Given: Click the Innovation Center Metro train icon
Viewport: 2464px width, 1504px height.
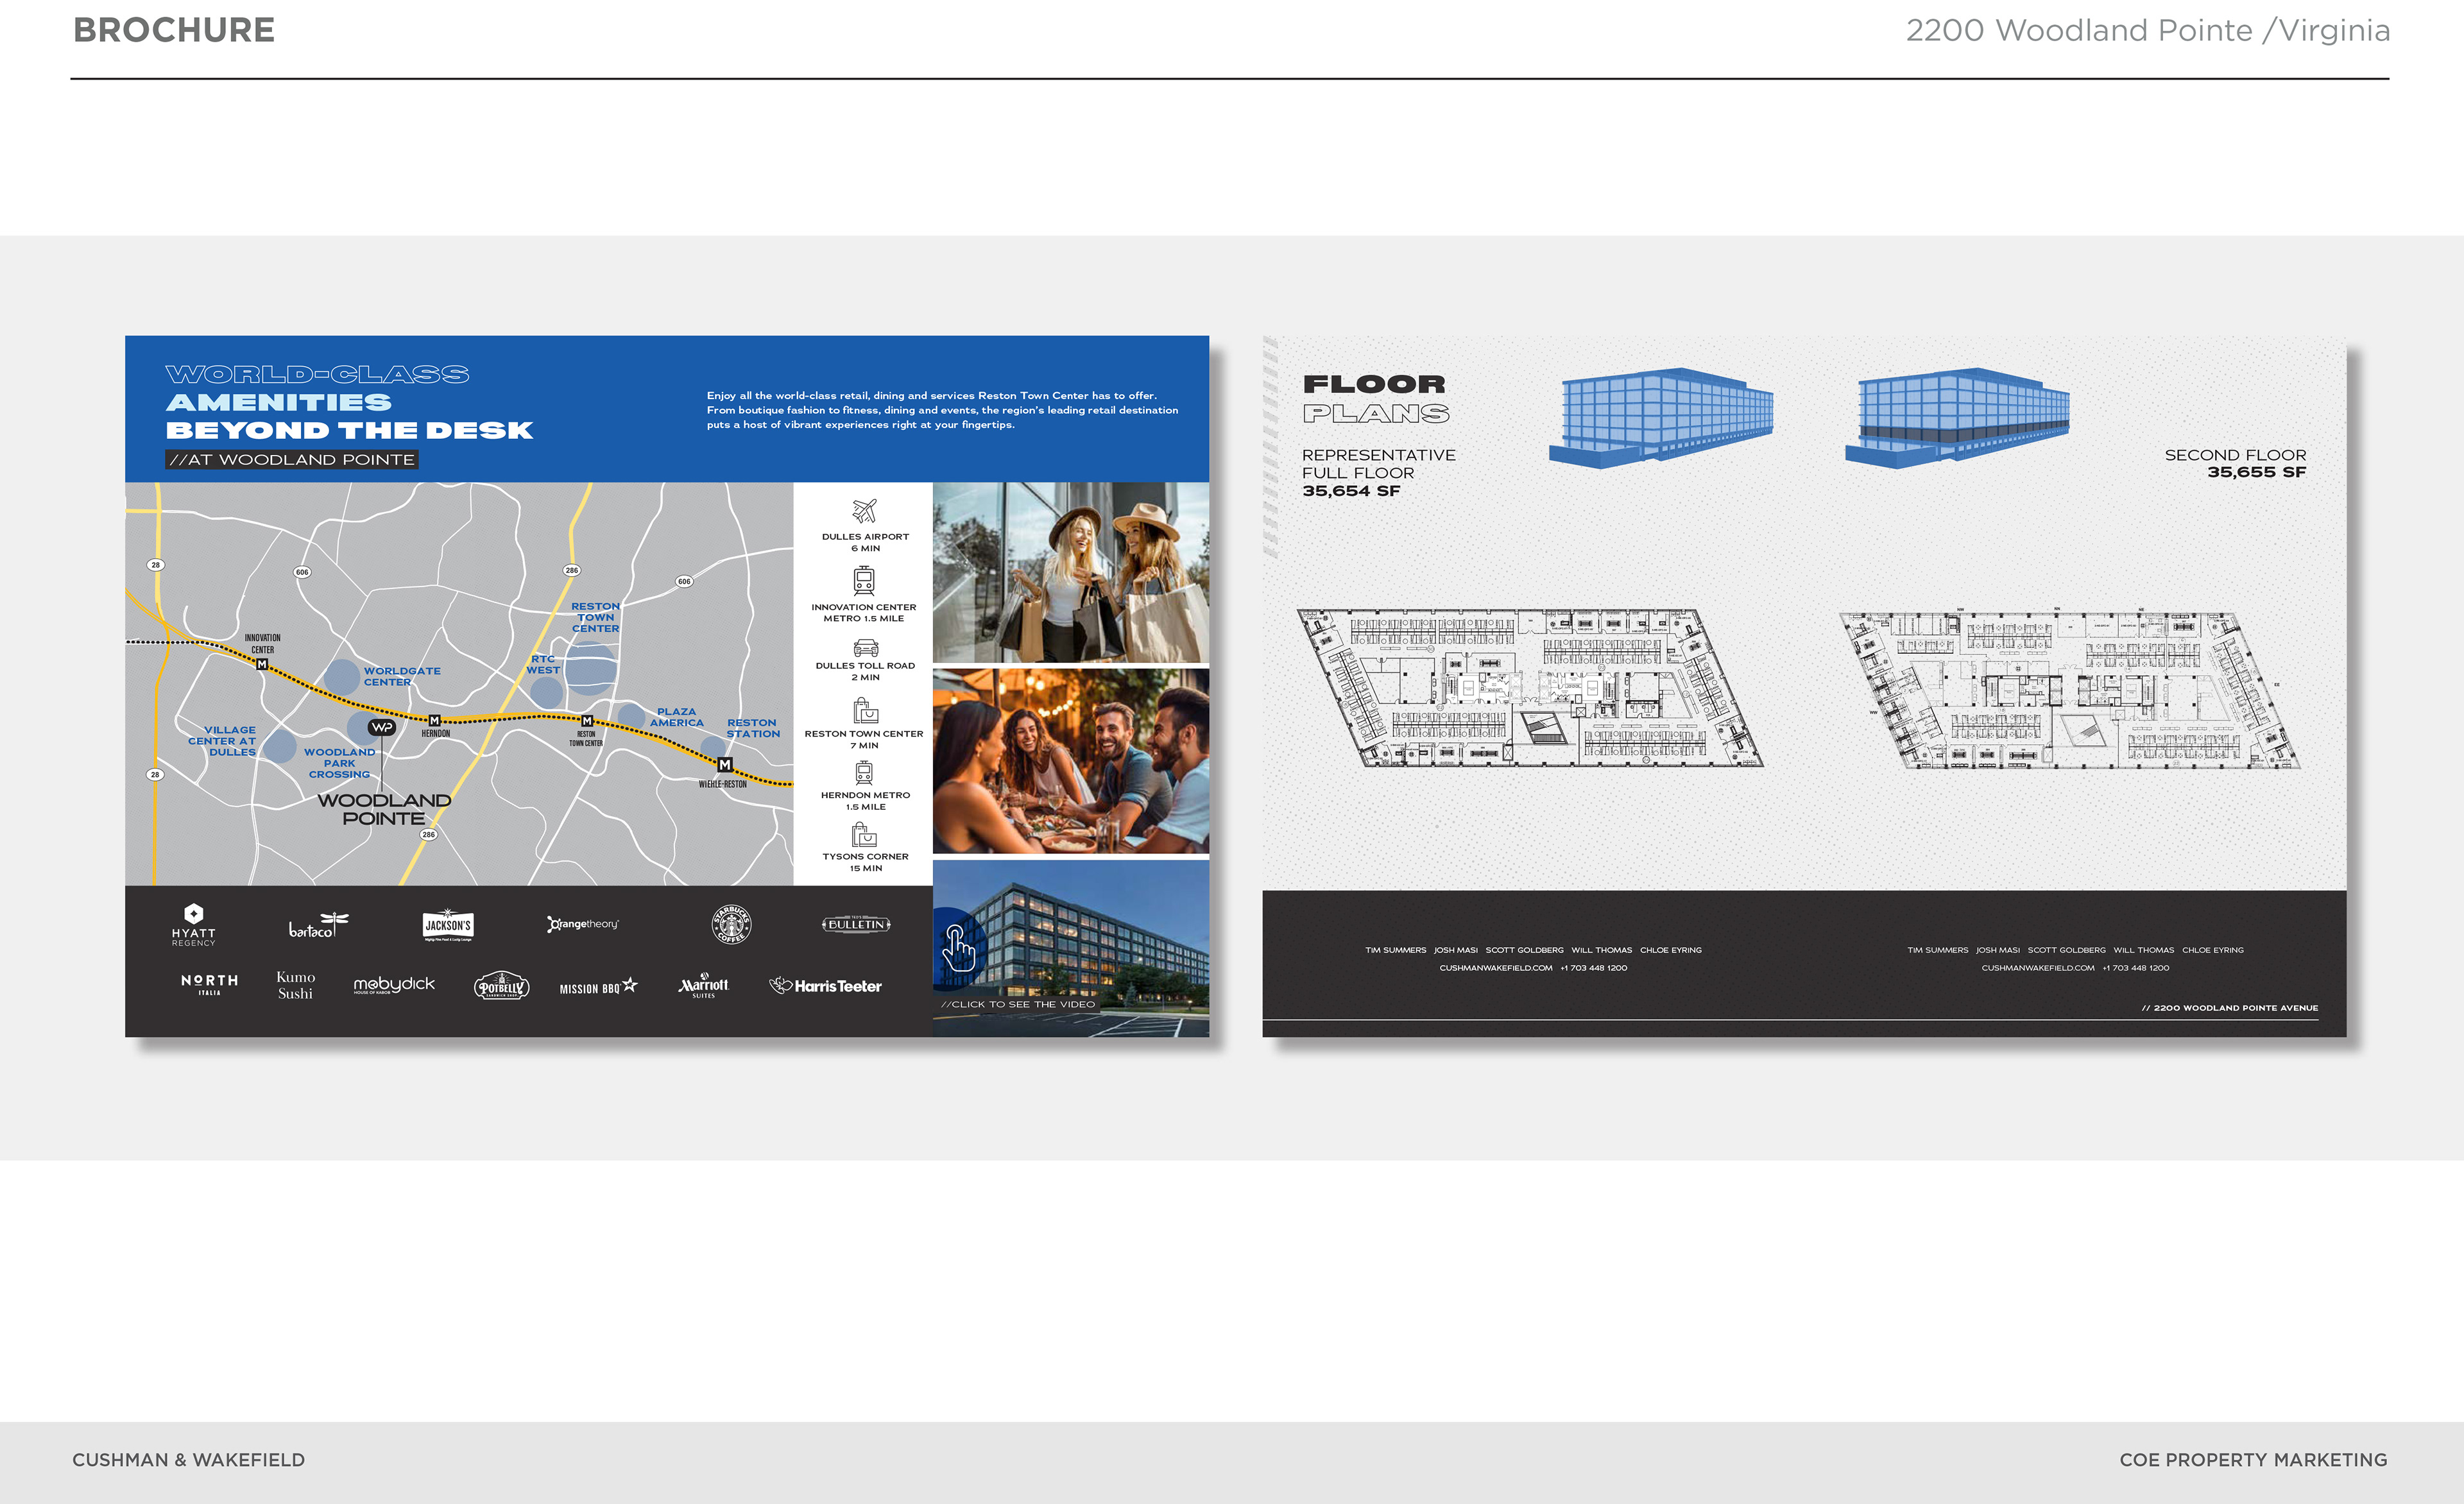Looking at the screenshot, I should 864,581.
